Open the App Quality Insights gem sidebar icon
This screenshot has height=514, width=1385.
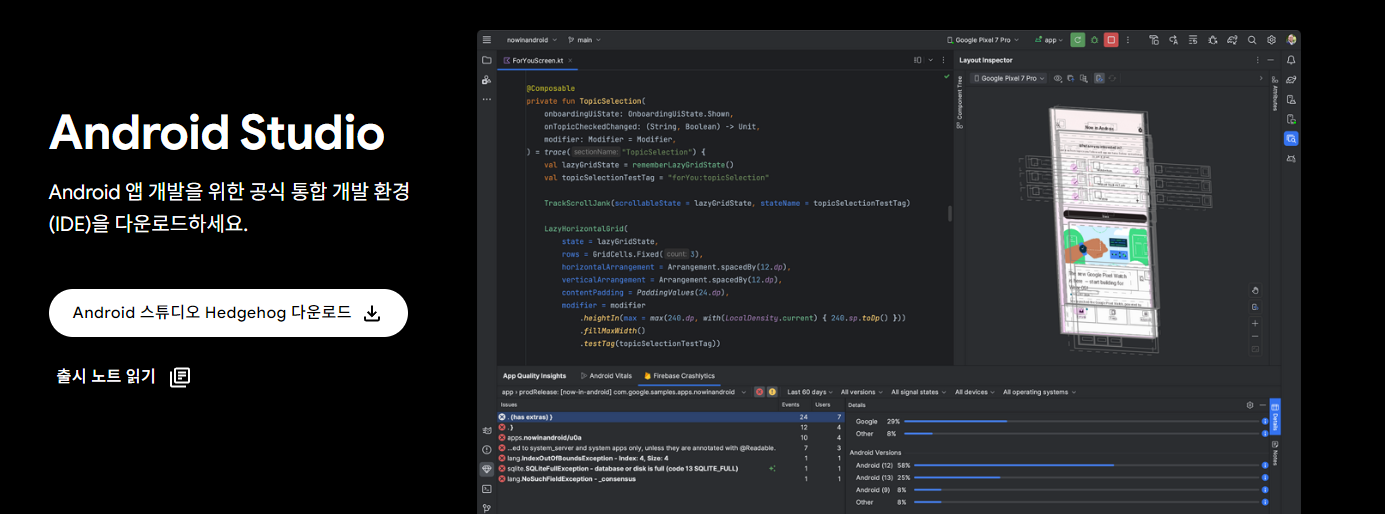pyautogui.click(x=487, y=468)
